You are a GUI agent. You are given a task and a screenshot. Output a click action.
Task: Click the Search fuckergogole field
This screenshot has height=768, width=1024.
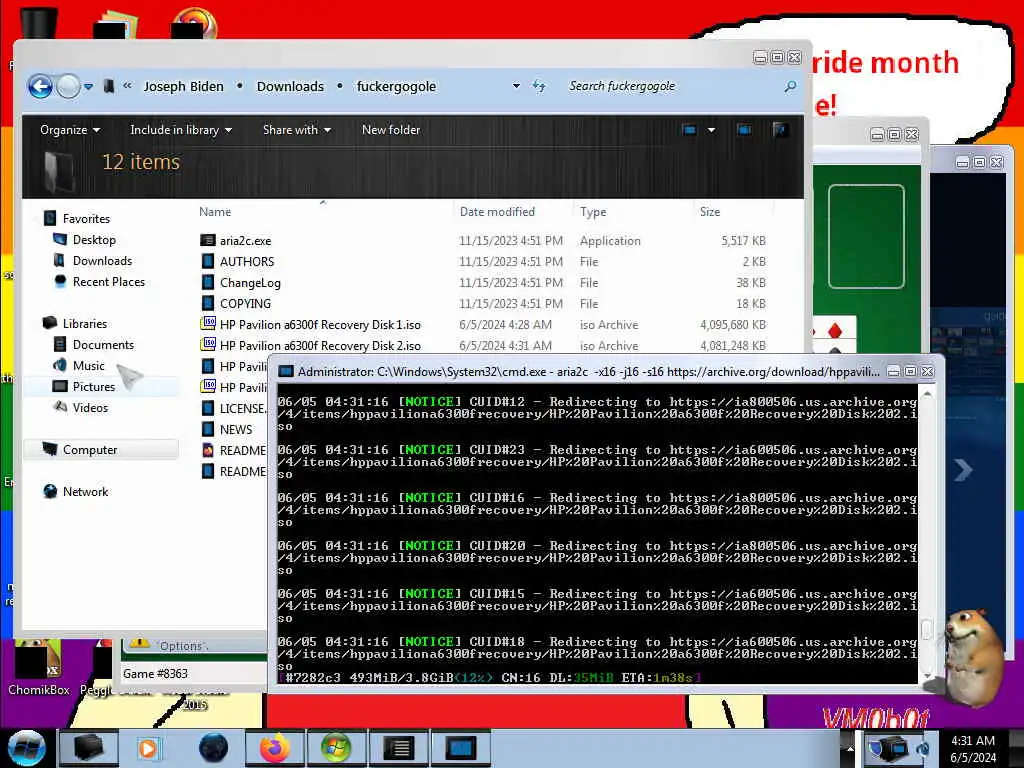pyautogui.click(x=673, y=86)
